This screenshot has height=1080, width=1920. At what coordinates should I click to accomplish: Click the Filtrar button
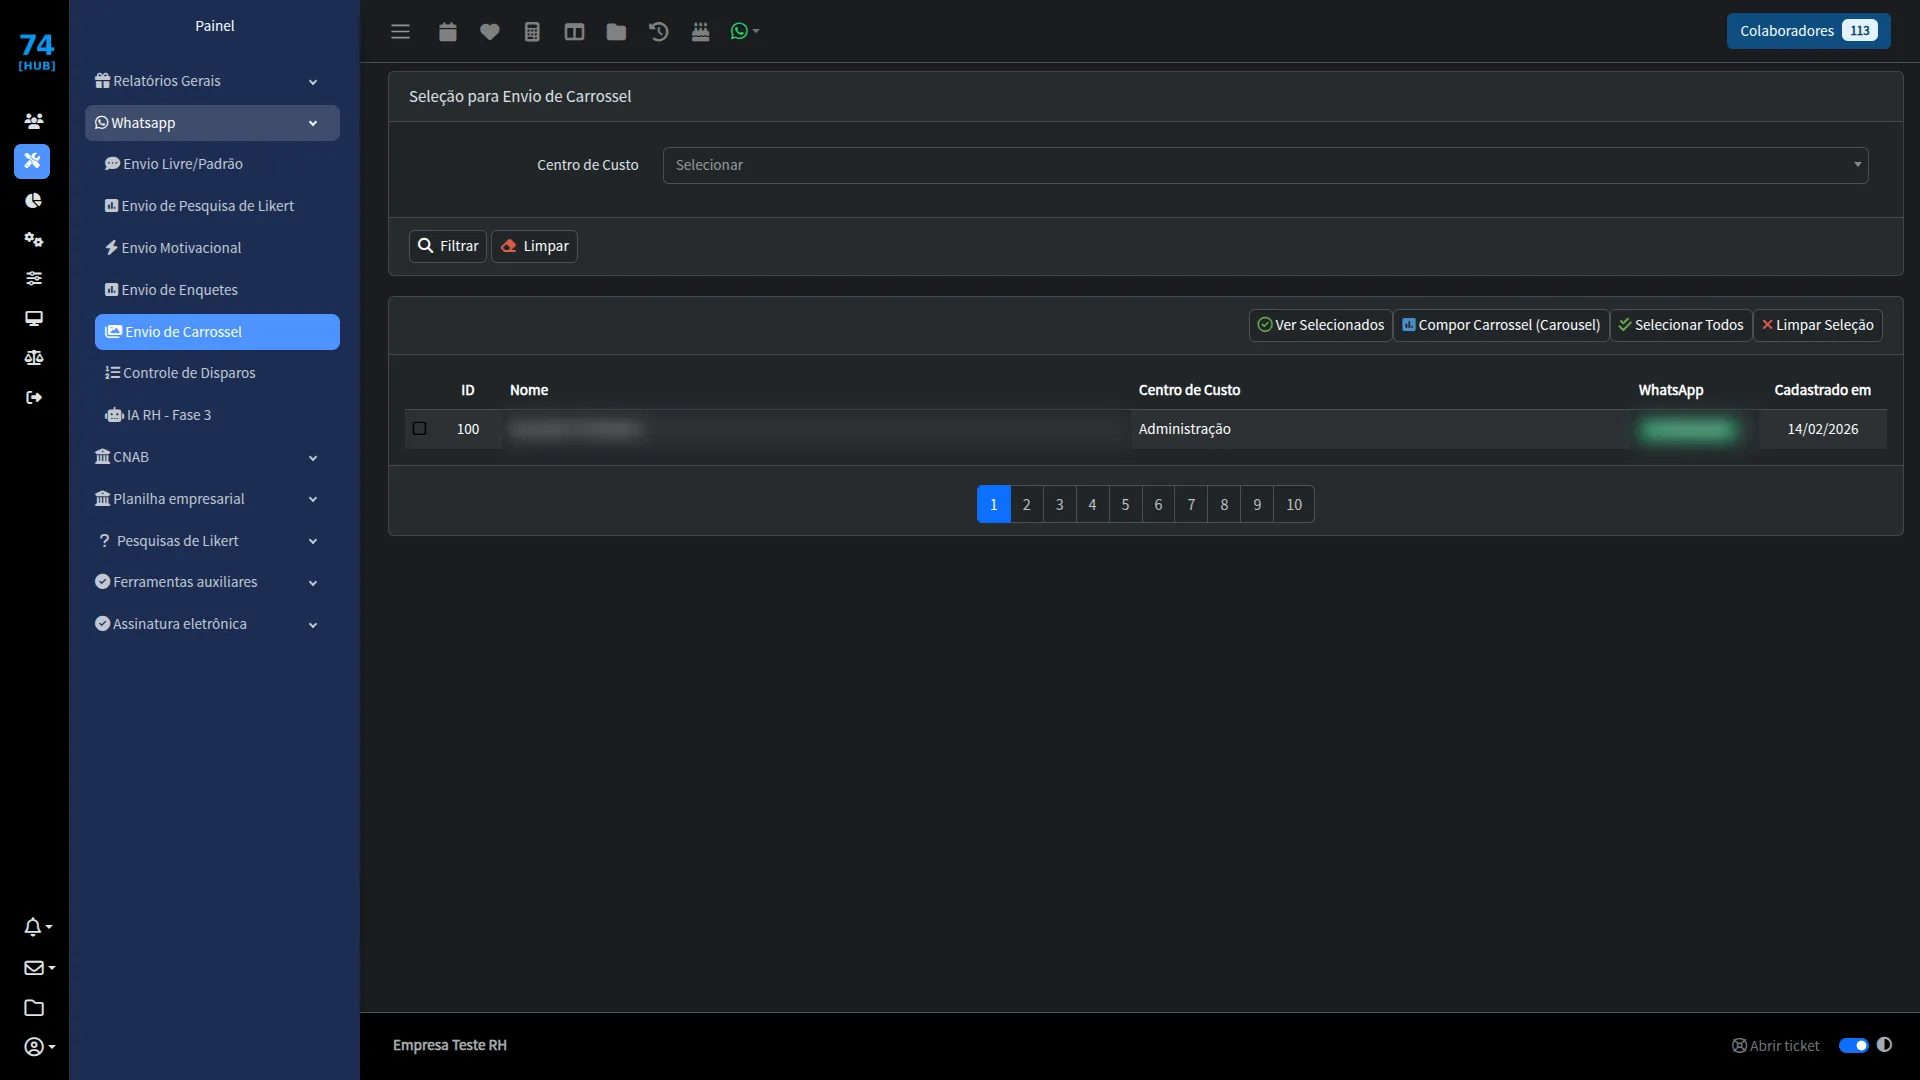pyautogui.click(x=448, y=246)
